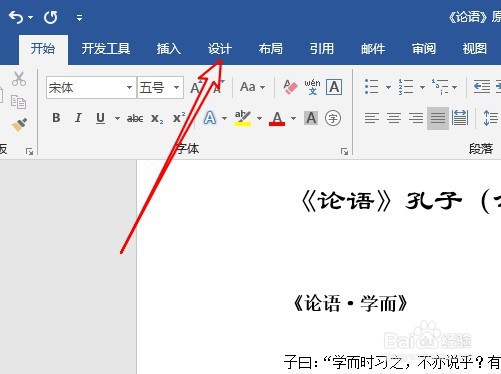Expand the font name dropdown list
The height and width of the screenshot is (374, 501).
[x=129, y=88]
